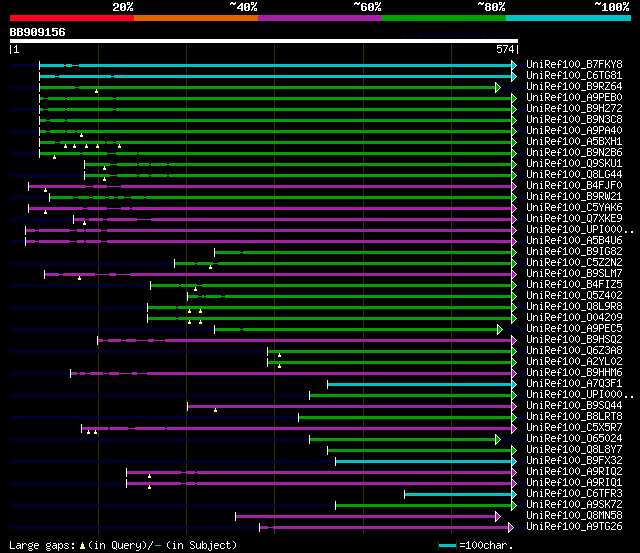Click the orange ~40% identity legend segment
Image resolution: width=640 pixels, height=553 pixels.
tap(196, 18)
